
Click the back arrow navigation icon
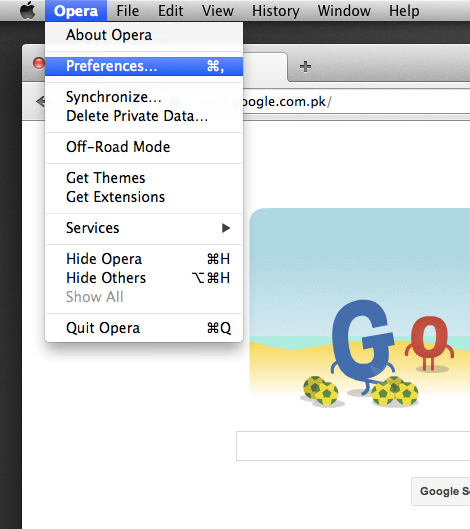click(41, 101)
